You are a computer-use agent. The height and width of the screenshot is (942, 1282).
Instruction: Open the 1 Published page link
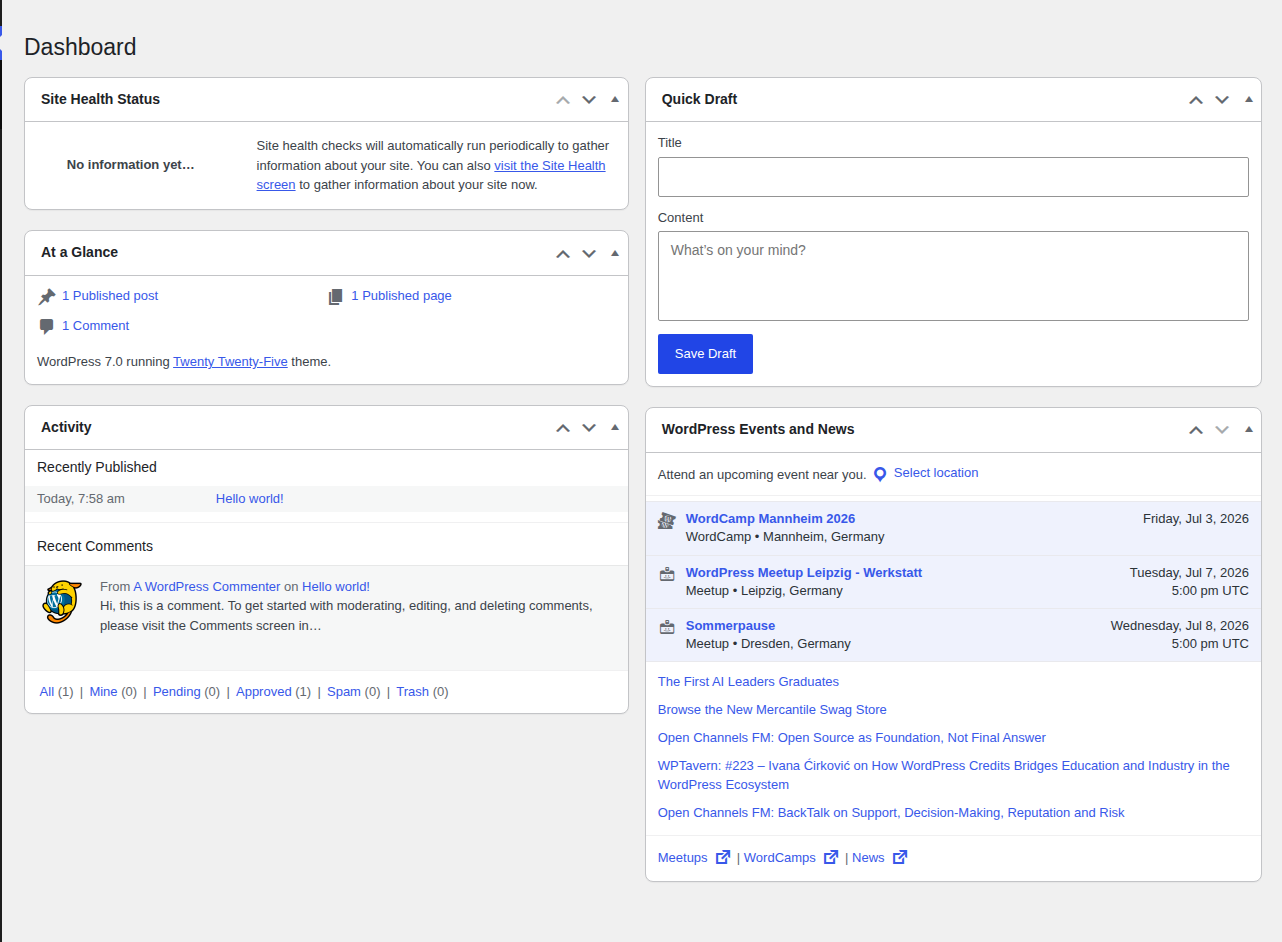click(x=401, y=296)
